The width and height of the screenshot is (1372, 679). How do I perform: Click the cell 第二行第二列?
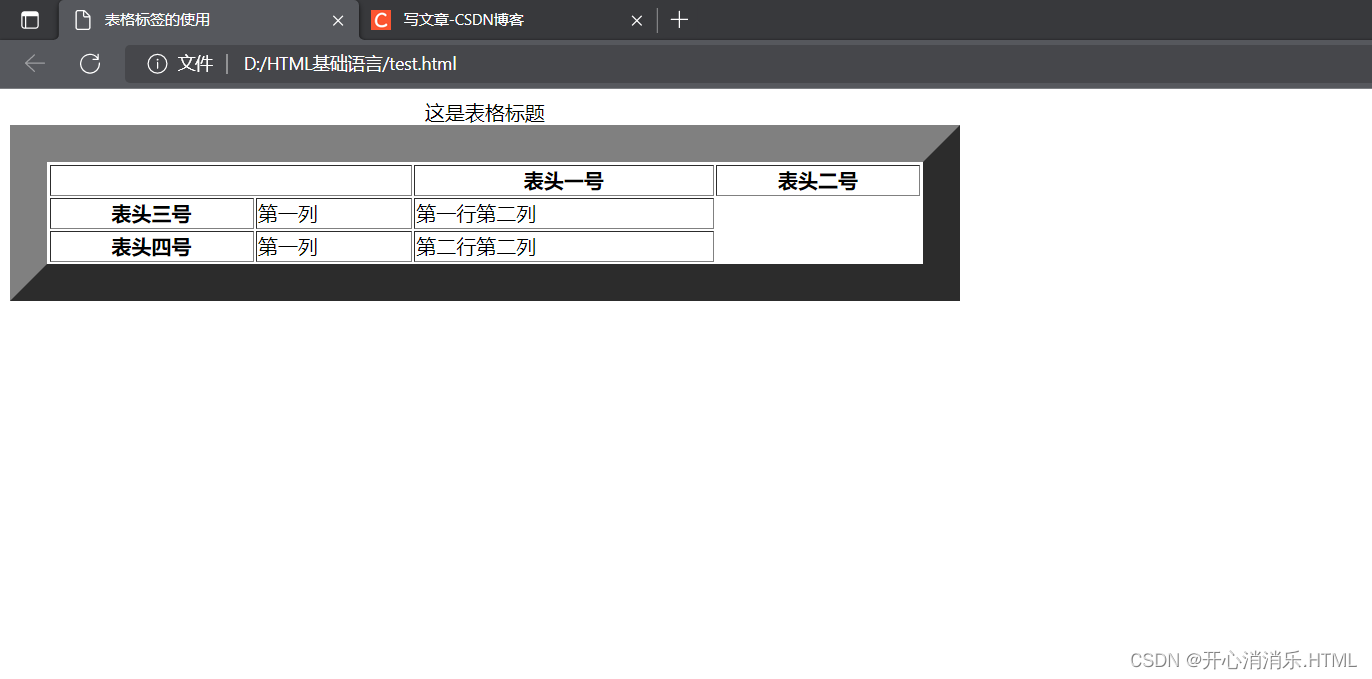point(564,247)
